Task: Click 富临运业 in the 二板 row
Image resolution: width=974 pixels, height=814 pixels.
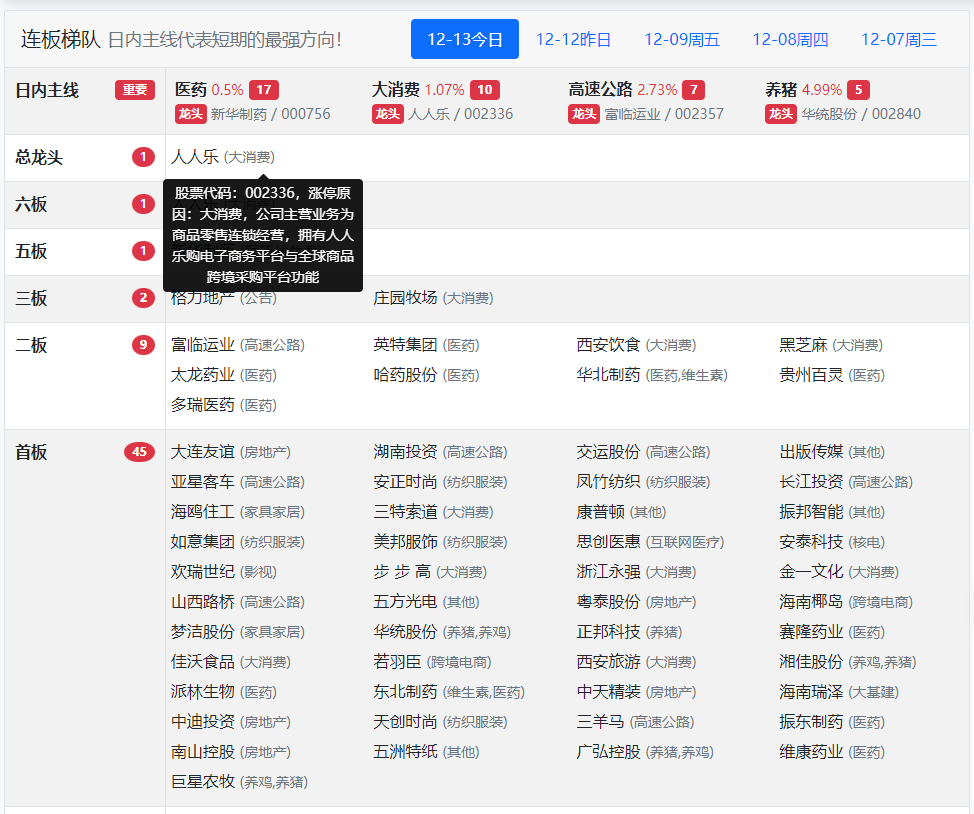Action: point(203,345)
